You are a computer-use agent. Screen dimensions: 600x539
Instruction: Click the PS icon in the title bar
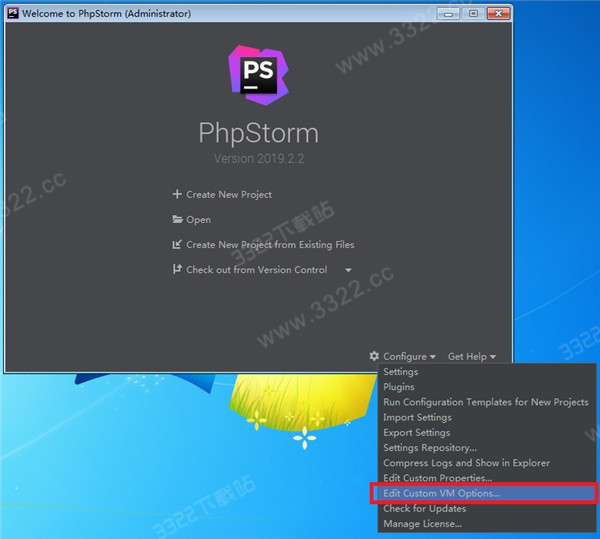13,13
